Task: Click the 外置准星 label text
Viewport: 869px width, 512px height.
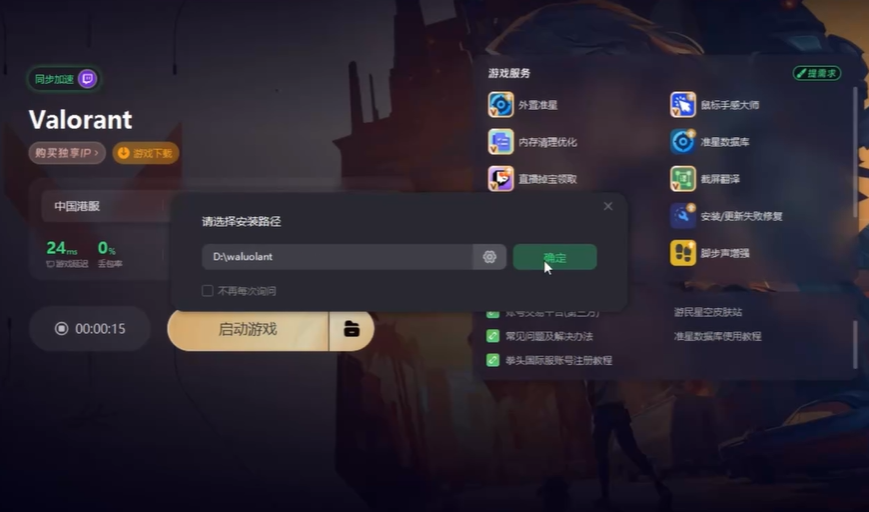Action: [x=538, y=105]
